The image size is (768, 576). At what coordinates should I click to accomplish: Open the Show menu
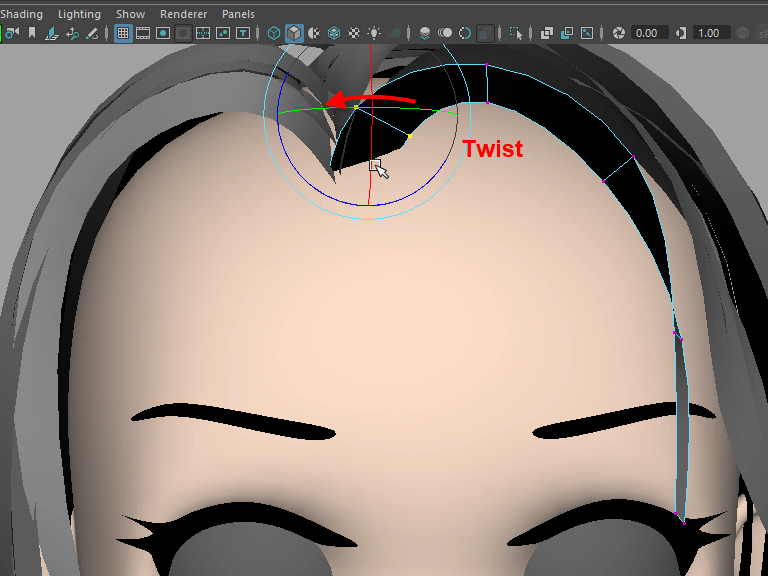point(130,14)
